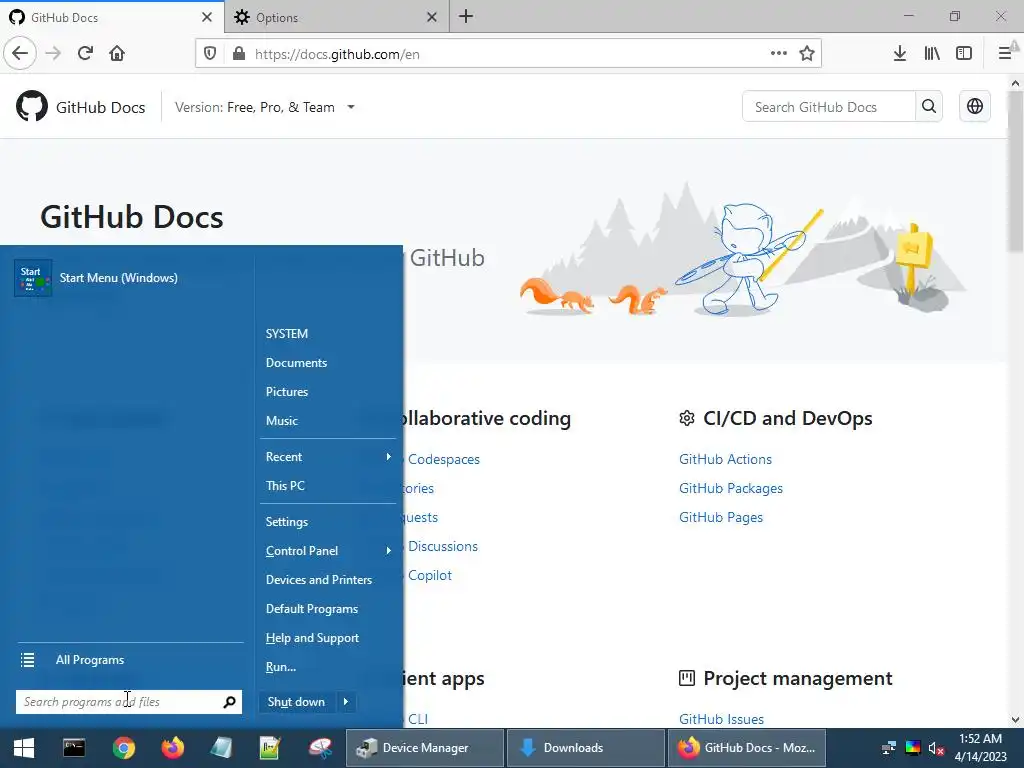Switch to Device Manager taskbar window
This screenshot has width=1024, height=768.
pyautogui.click(x=425, y=748)
